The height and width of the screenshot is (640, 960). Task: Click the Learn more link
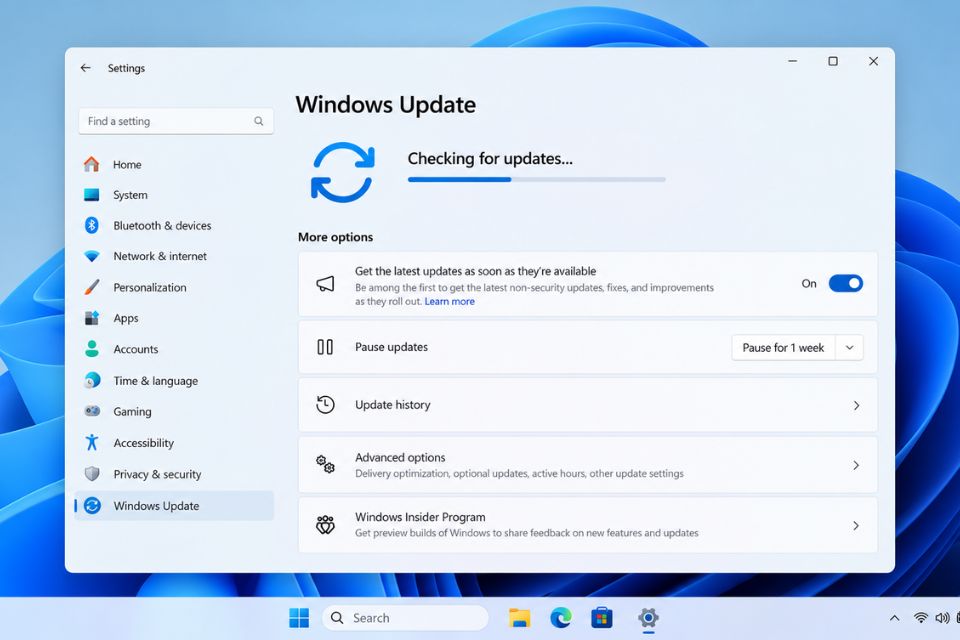click(x=449, y=301)
